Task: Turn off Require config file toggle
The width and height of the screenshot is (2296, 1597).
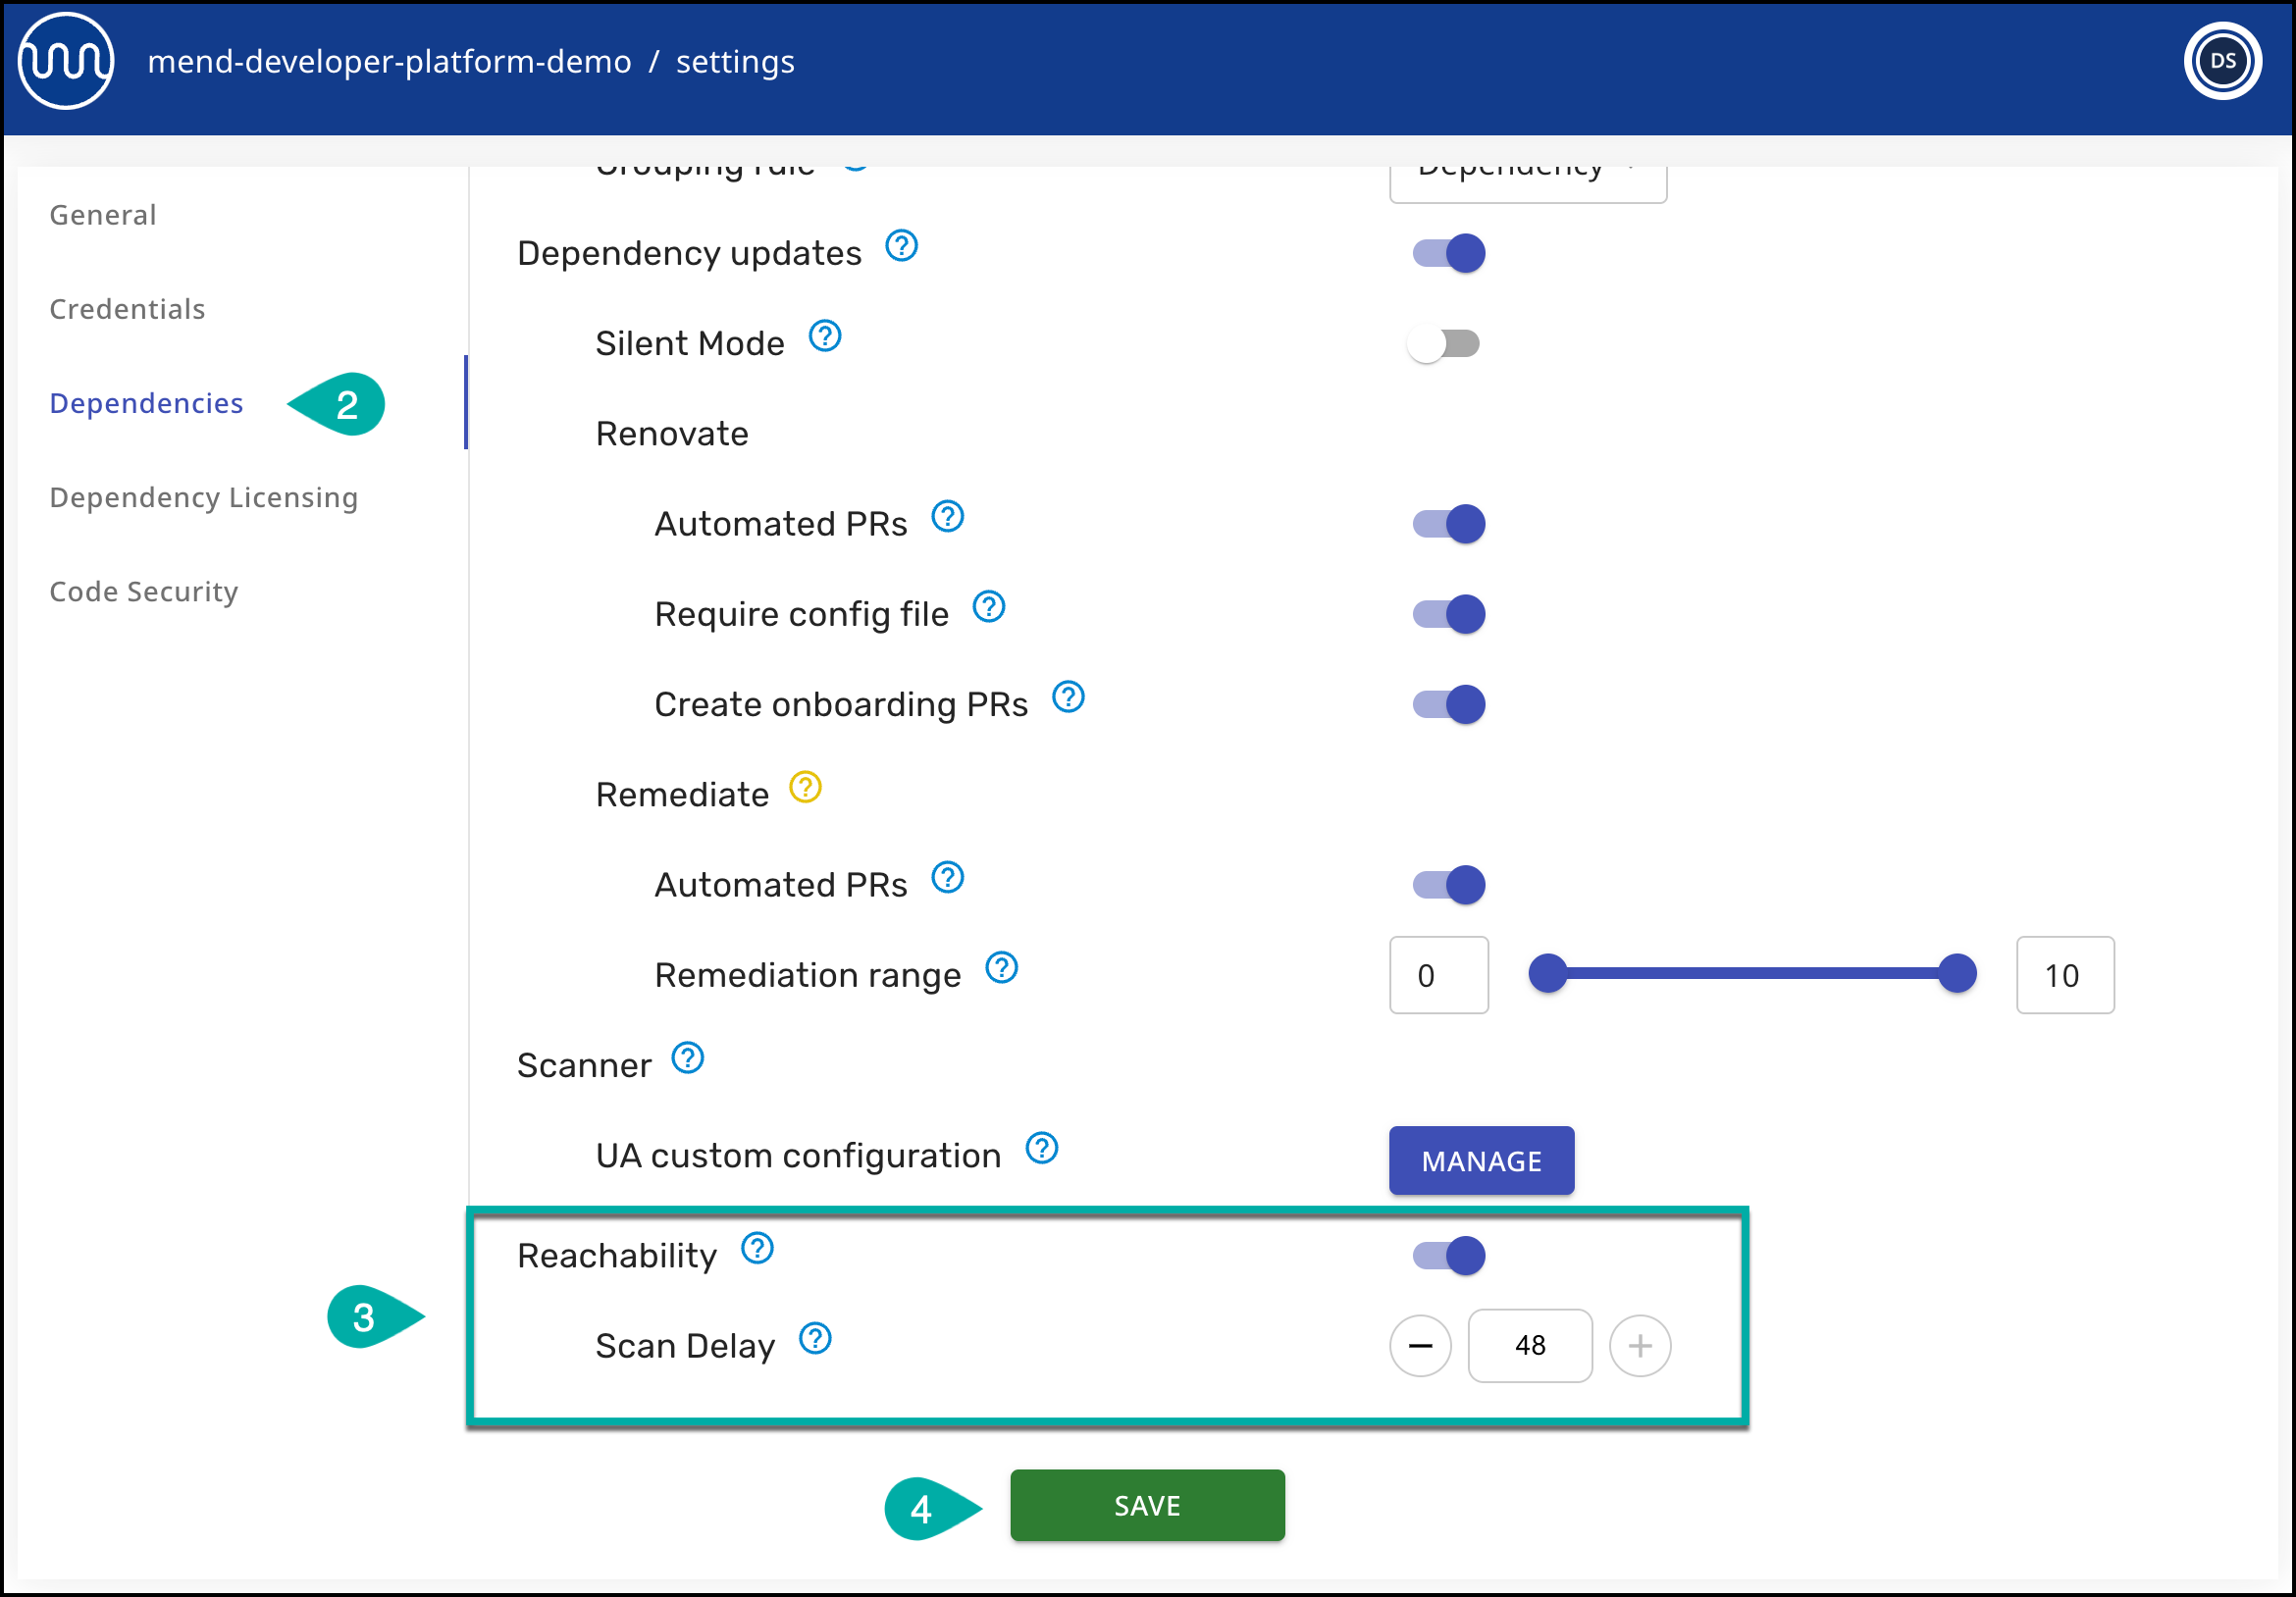Action: (x=1448, y=614)
